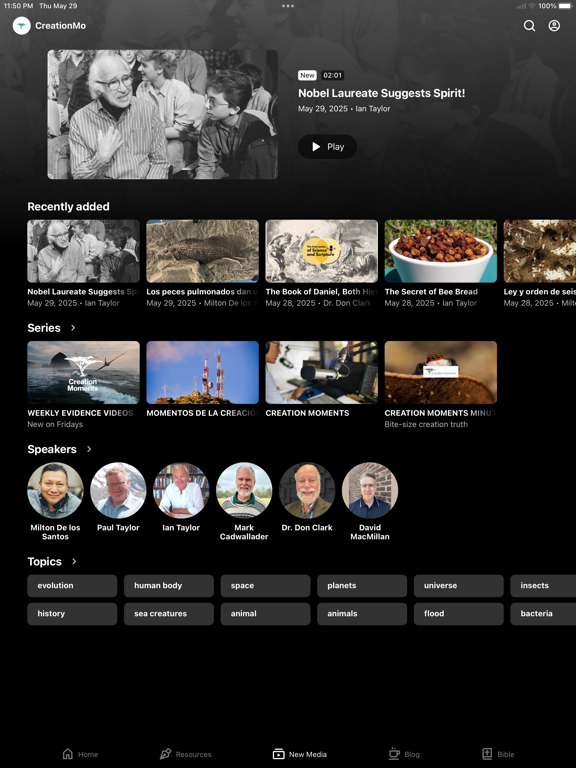Select speaker Ian Taylor avatar
The image size is (576, 768).
click(x=181, y=490)
